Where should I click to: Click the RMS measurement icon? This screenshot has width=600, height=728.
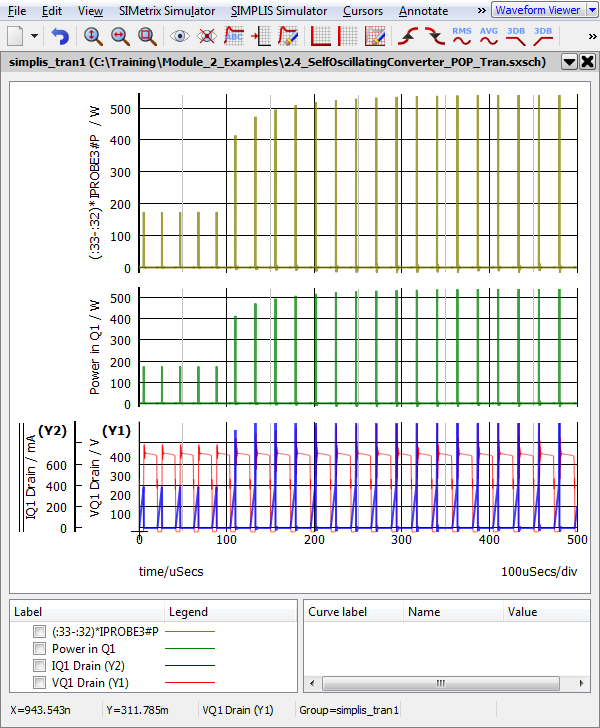click(462, 36)
